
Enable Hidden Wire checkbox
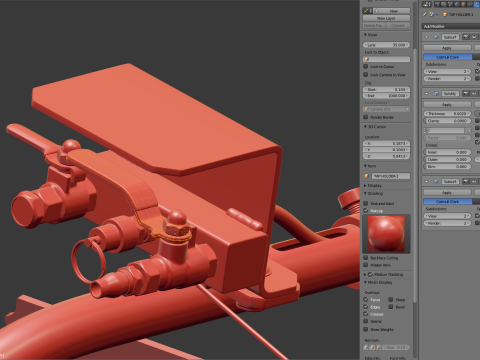[x=366, y=265]
